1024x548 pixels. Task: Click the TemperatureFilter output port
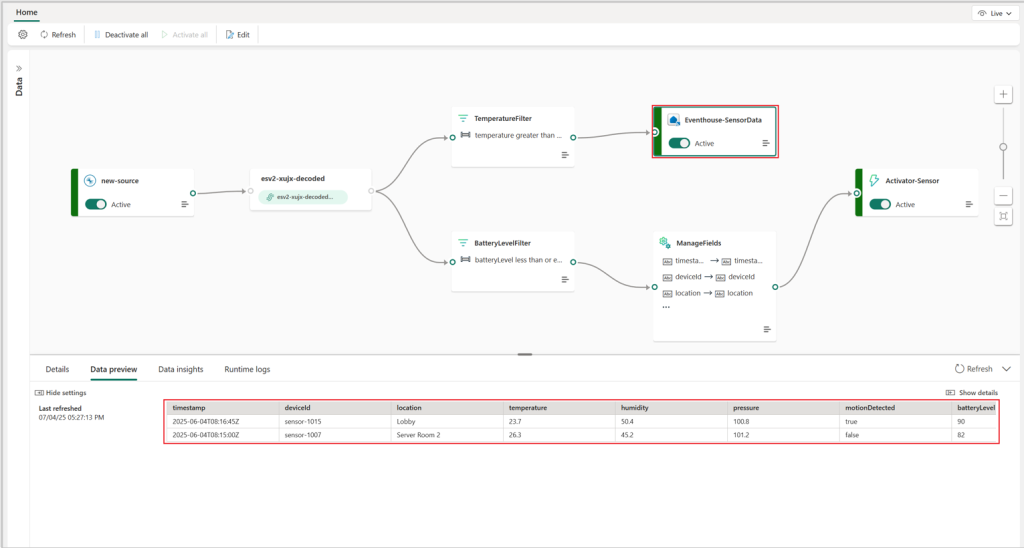point(573,138)
